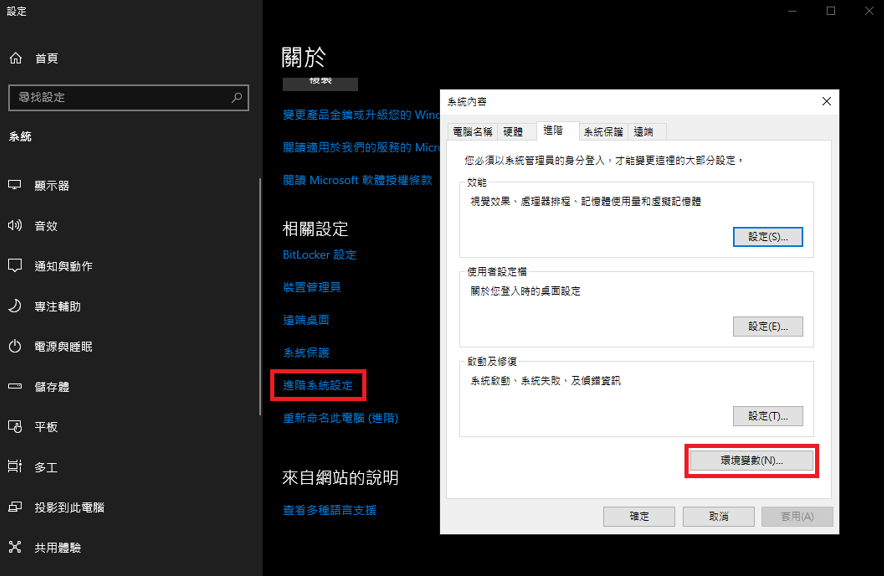884x576 pixels.
Task: Focus the 尋找設定 search field
Action: pyautogui.click(x=129, y=98)
